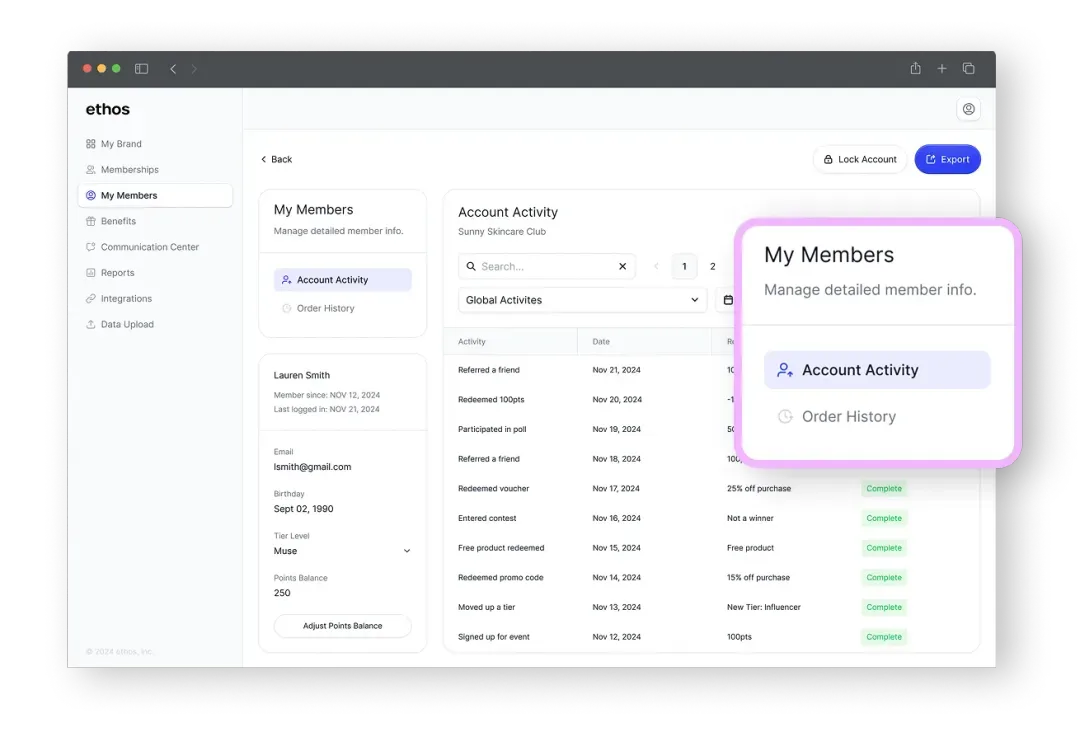Open Communication Center in sidebar
1080x732 pixels.
pos(149,247)
